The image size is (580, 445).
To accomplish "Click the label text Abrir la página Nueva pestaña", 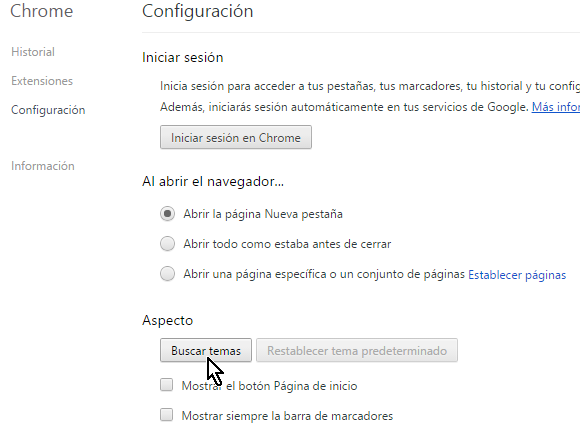I will coord(263,214).
